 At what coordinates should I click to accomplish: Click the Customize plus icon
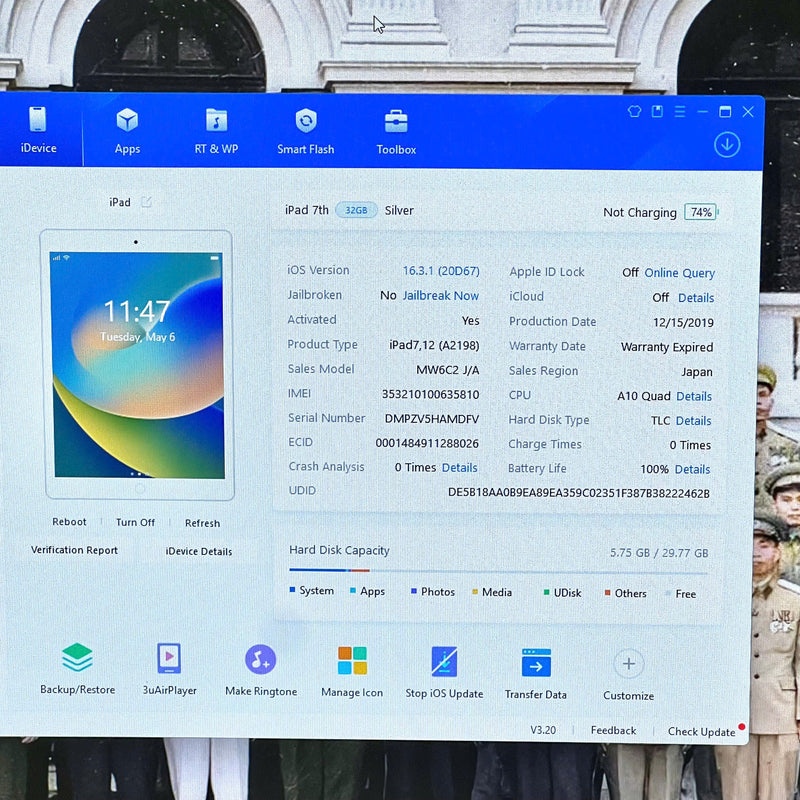click(x=629, y=664)
